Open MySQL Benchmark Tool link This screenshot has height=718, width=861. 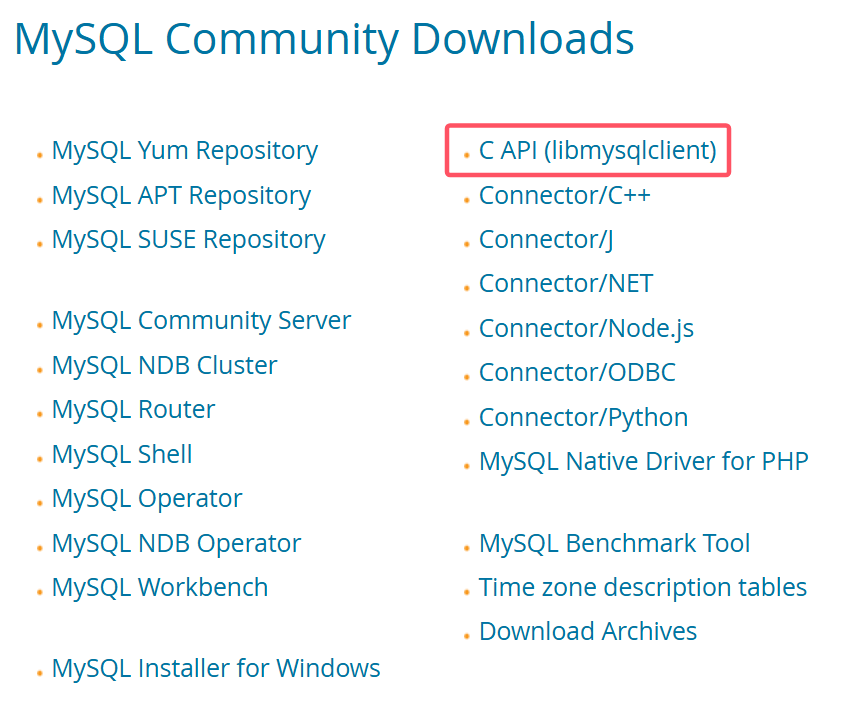(x=614, y=543)
